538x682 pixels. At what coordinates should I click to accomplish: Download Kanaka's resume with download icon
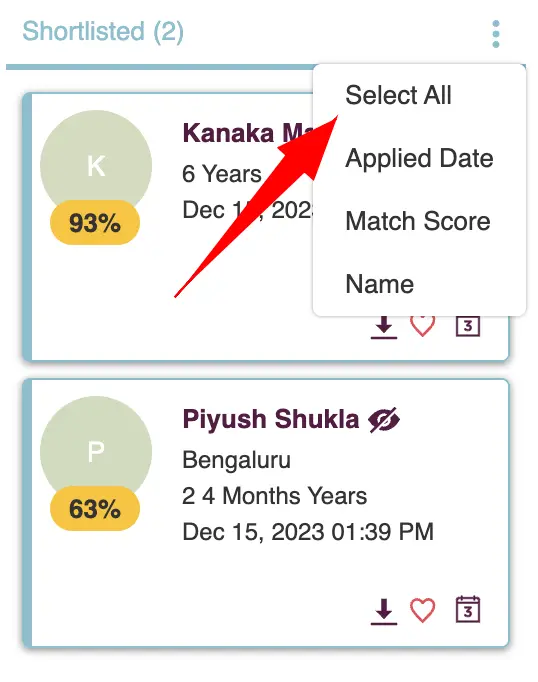(384, 327)
